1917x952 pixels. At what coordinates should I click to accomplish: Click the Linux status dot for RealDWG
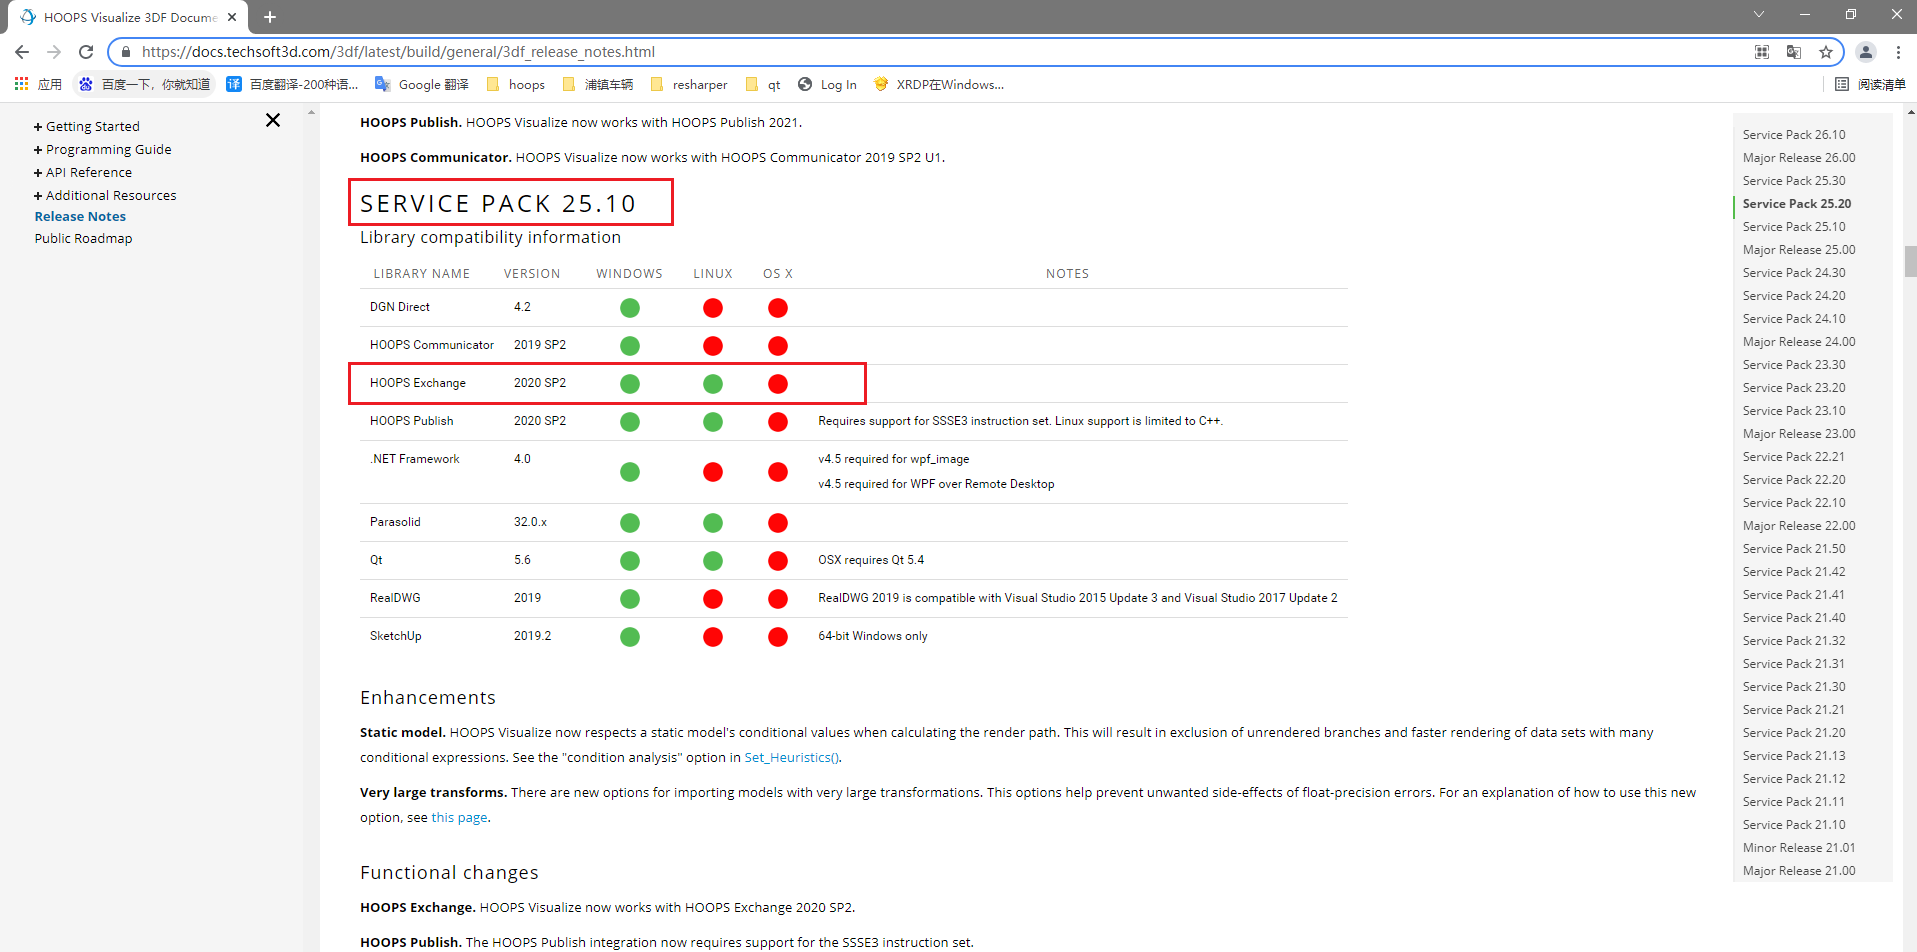(x=713, y=599)
